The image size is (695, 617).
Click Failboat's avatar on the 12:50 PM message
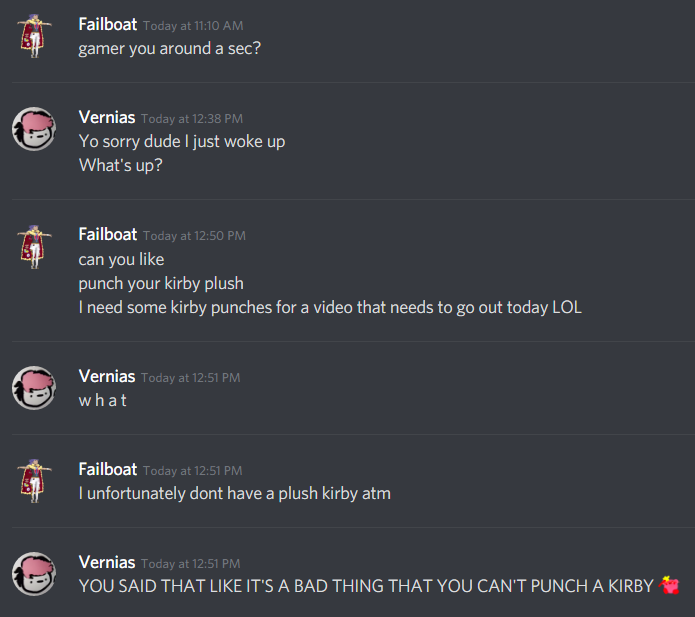click(34, 247)
